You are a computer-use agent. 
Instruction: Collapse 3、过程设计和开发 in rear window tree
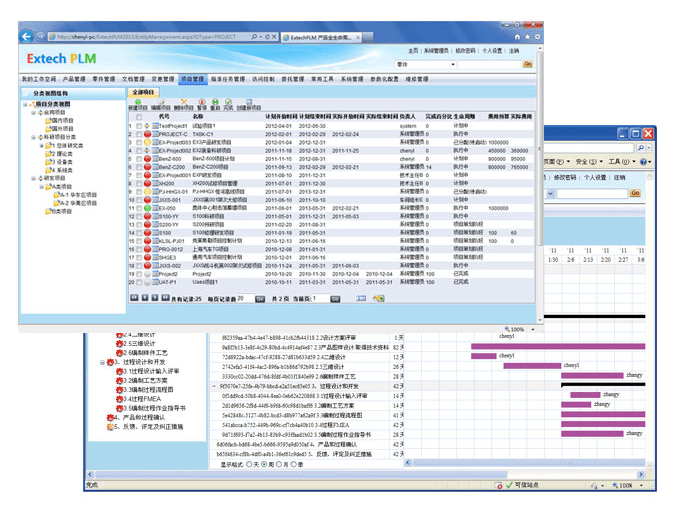[x=103, y=362]
